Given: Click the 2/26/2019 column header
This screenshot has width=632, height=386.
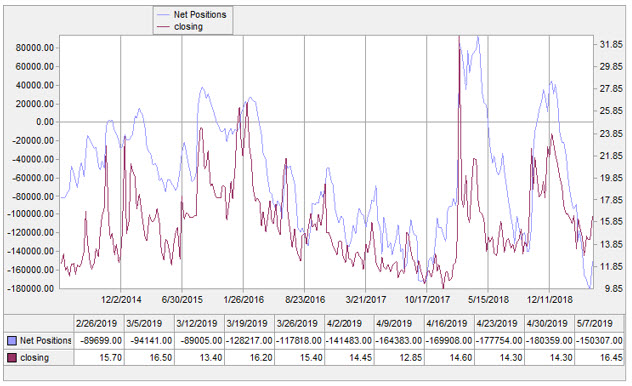Looking at the screenshot, I should point(99,324).
